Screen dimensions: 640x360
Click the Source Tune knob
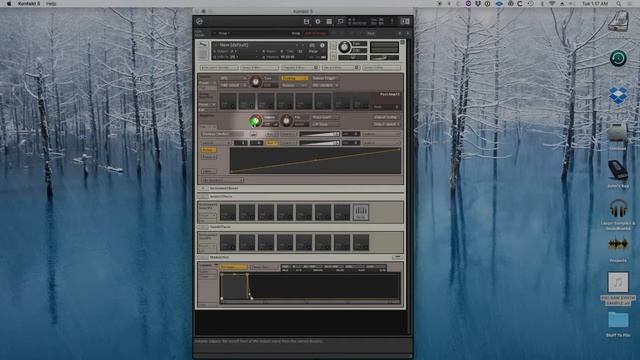point(256,82)
